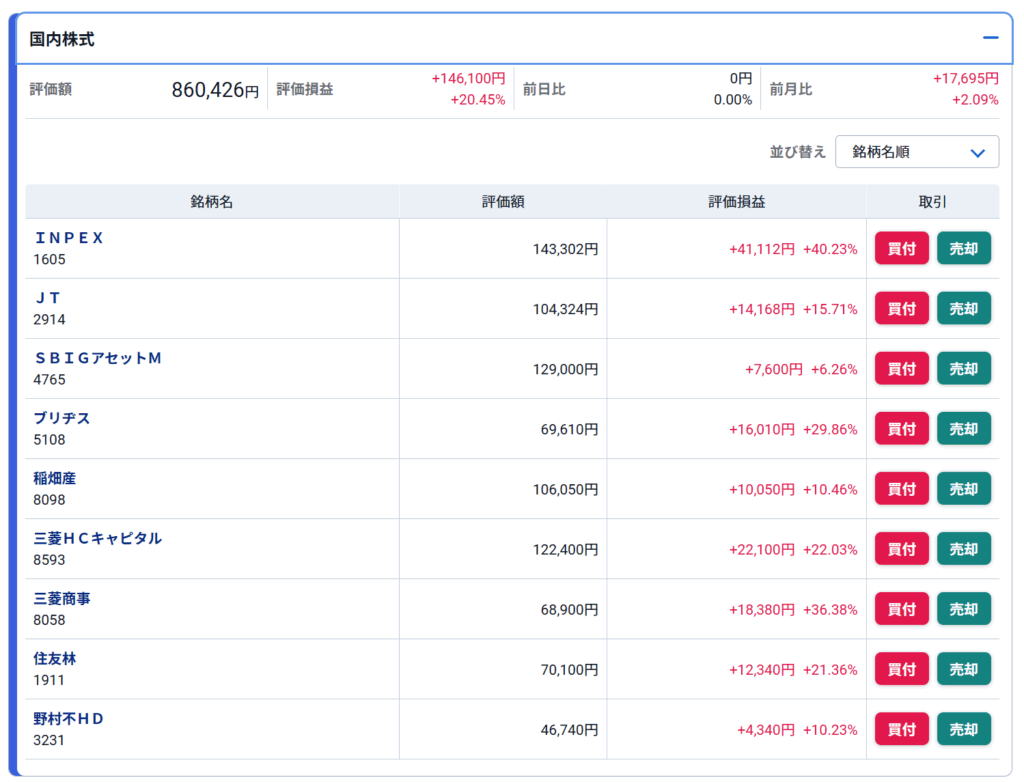Viewport: 1024px width, 782px height.
Task: Open the 野村不HD stock link
Action: pos(69,719)
